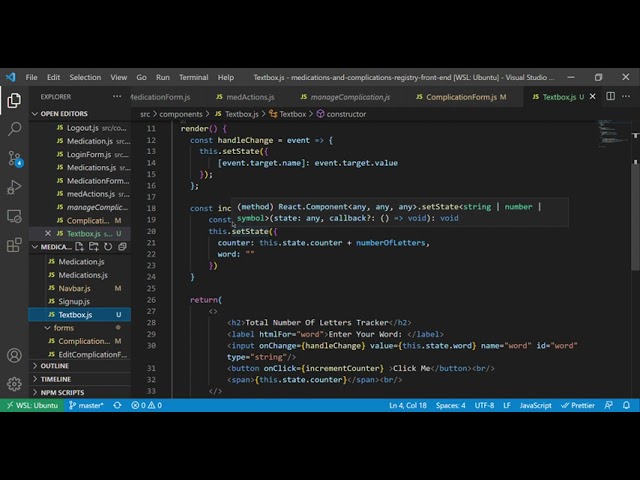The height and width of the screenshot is (480, 640).
Task: Open the Extensions view
Action: 14,245
